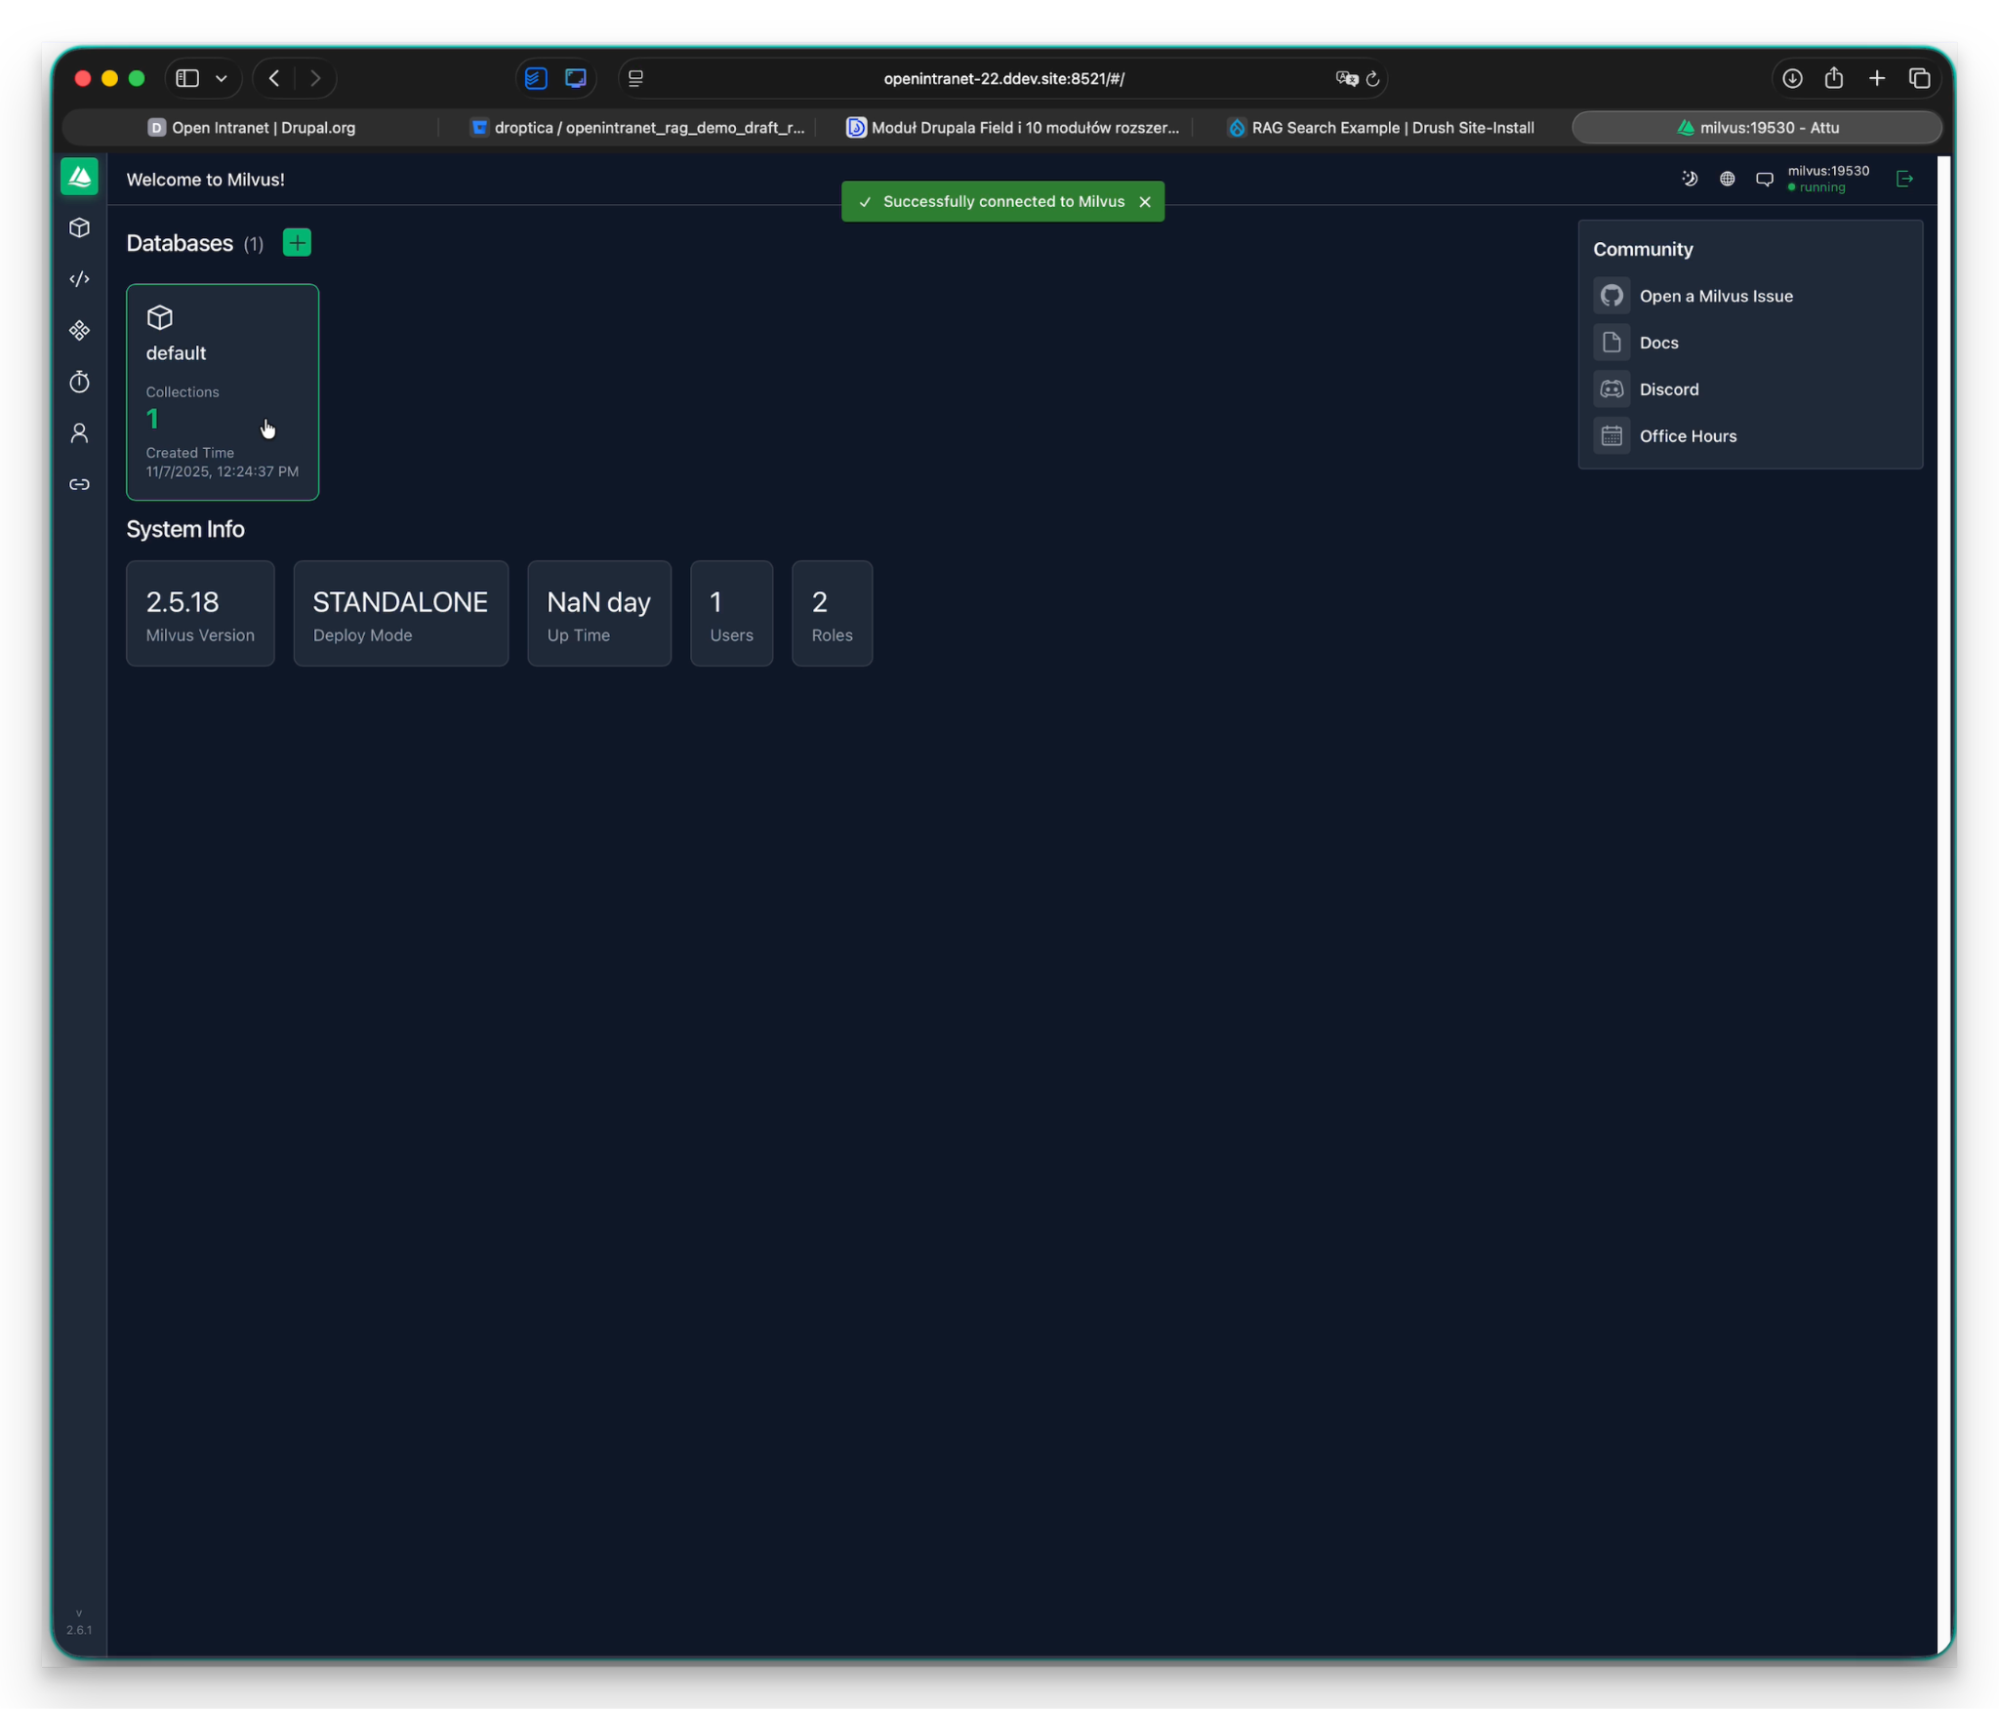Viewport: 1999px width, 1710px height.
Task: Click the GitHub icon next to Open a Milvus Issue
Action: pyautogui.click(x=1611, y=295)
